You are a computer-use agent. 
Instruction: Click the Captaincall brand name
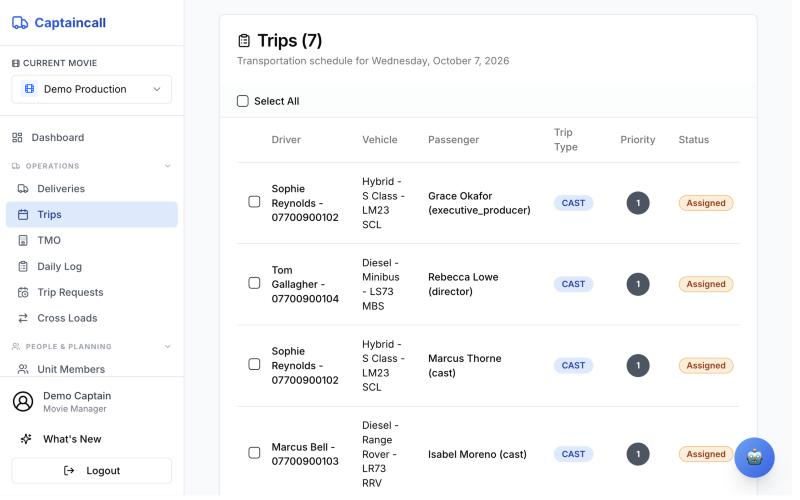tap(70, 23)
